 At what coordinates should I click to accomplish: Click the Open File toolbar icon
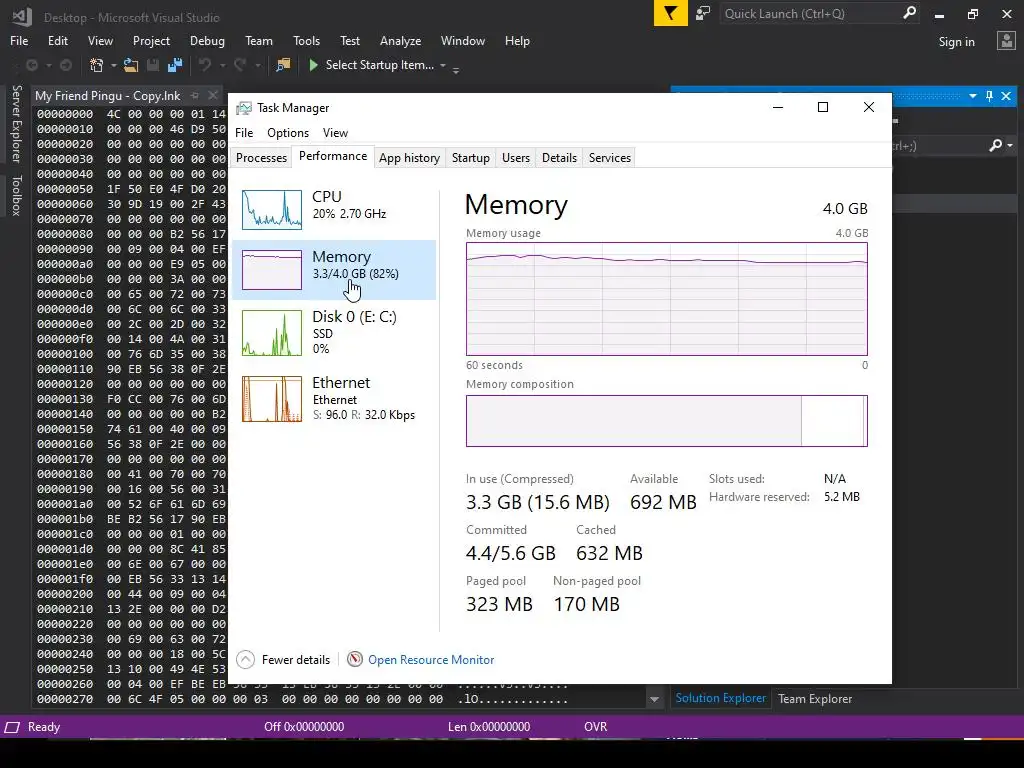pos(131,65)
